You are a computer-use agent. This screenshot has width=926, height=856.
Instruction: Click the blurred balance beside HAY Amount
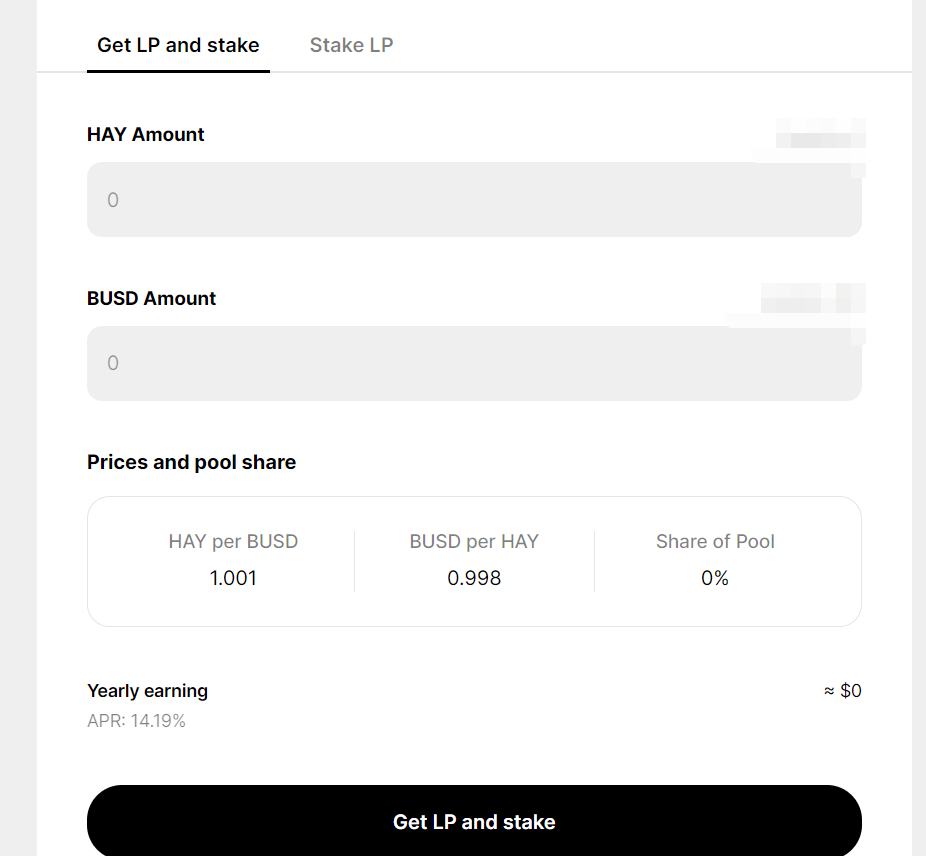tap(815, 134)
